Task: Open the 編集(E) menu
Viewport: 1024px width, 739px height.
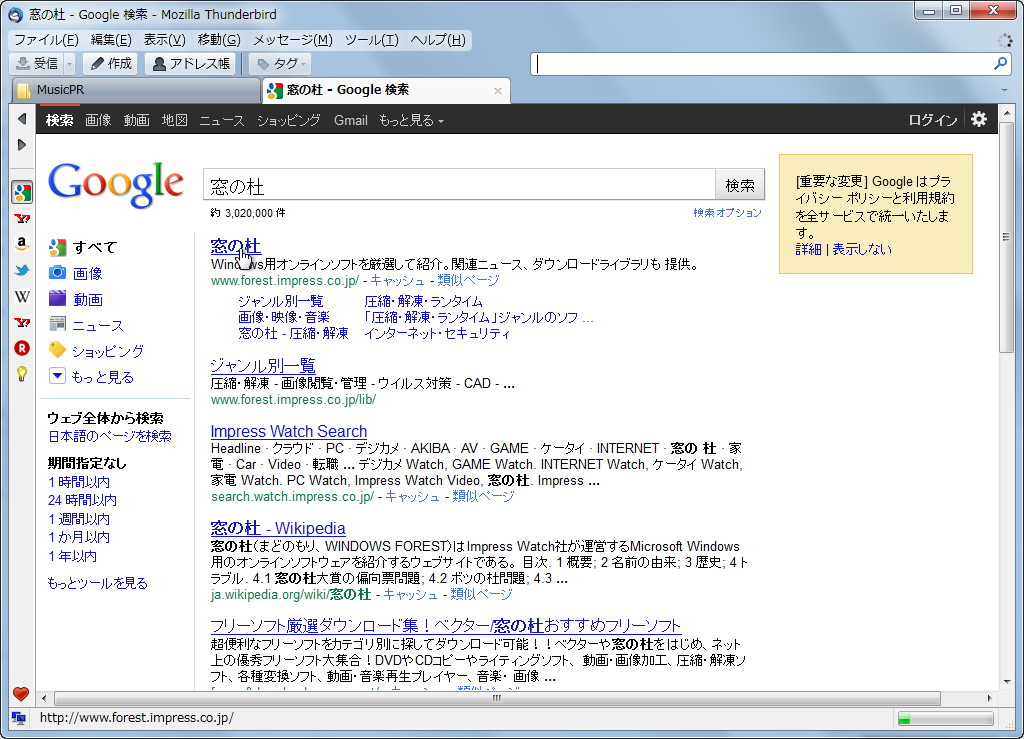Action: tap(110, 40)
